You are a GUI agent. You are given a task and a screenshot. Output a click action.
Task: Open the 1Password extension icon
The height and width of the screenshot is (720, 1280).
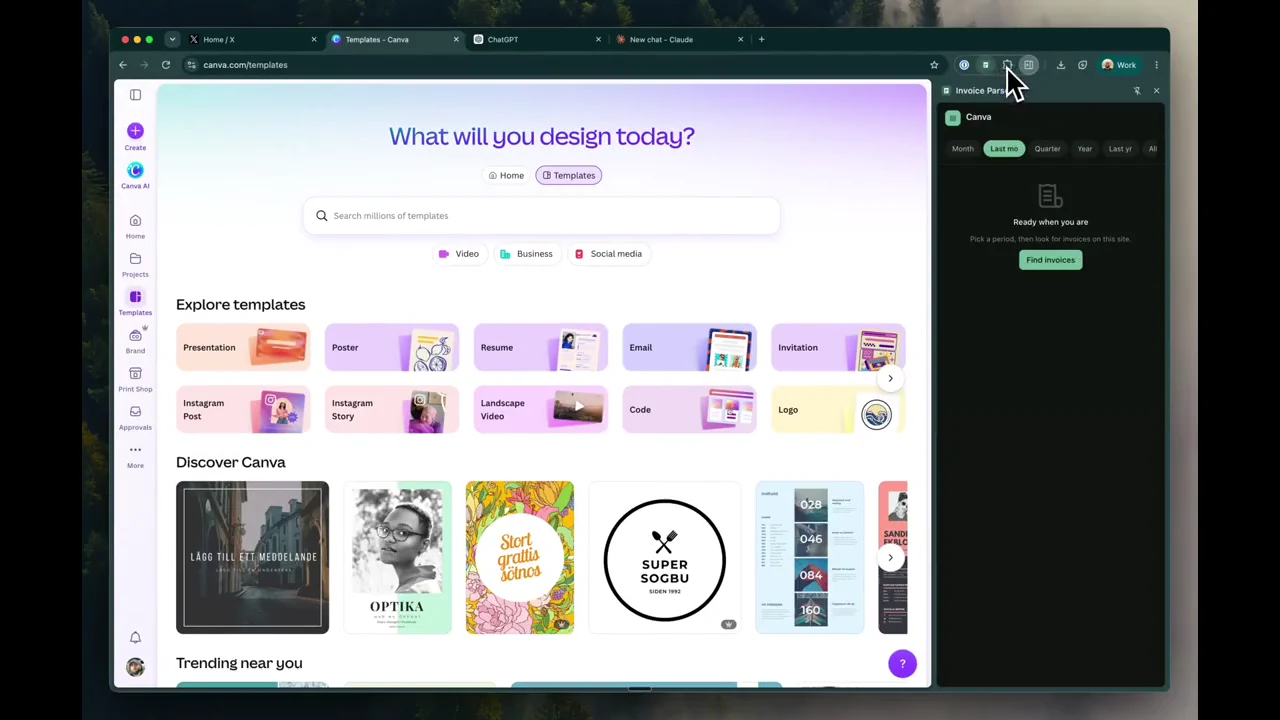pos(964,65)
